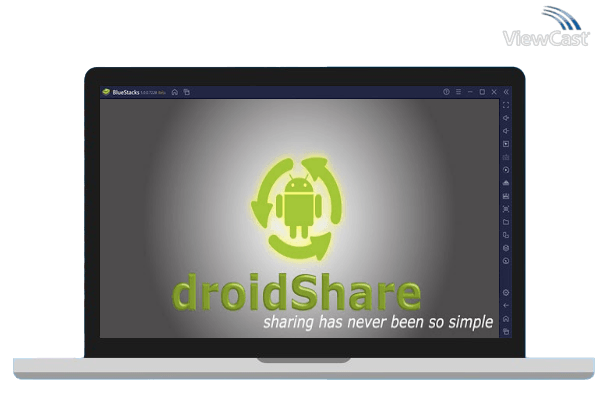
Task: Decrease volume using the lower speaker icon
Action: [506, 131]
